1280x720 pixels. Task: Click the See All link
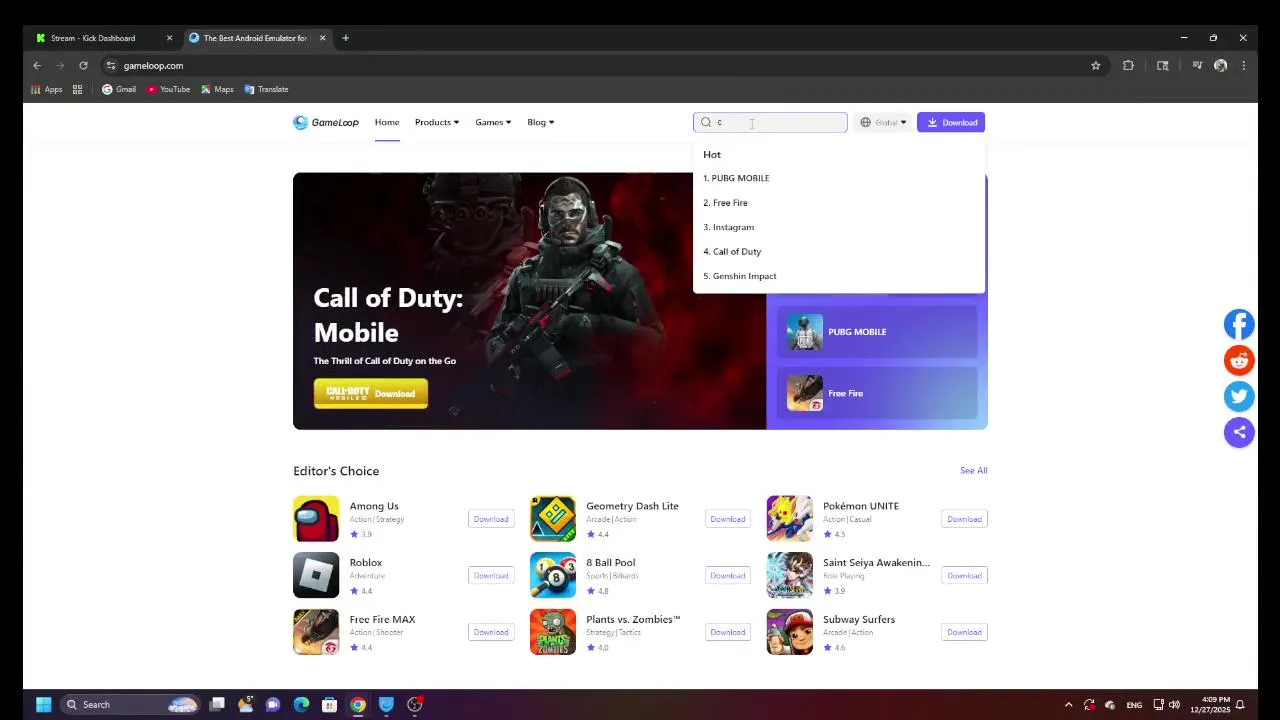[x=973, y=470]
